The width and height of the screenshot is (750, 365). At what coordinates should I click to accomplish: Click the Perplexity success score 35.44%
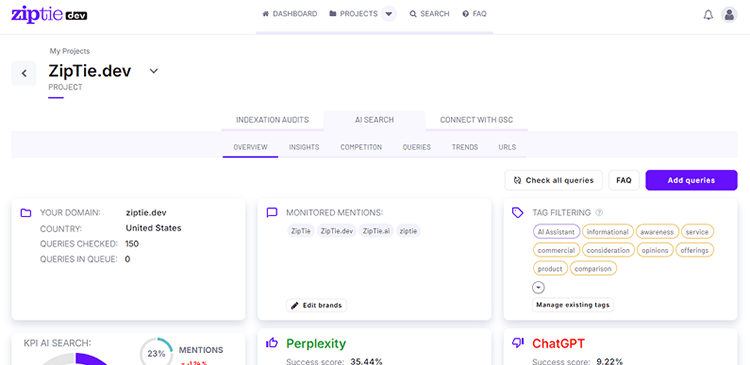click(x=366, y=361)
